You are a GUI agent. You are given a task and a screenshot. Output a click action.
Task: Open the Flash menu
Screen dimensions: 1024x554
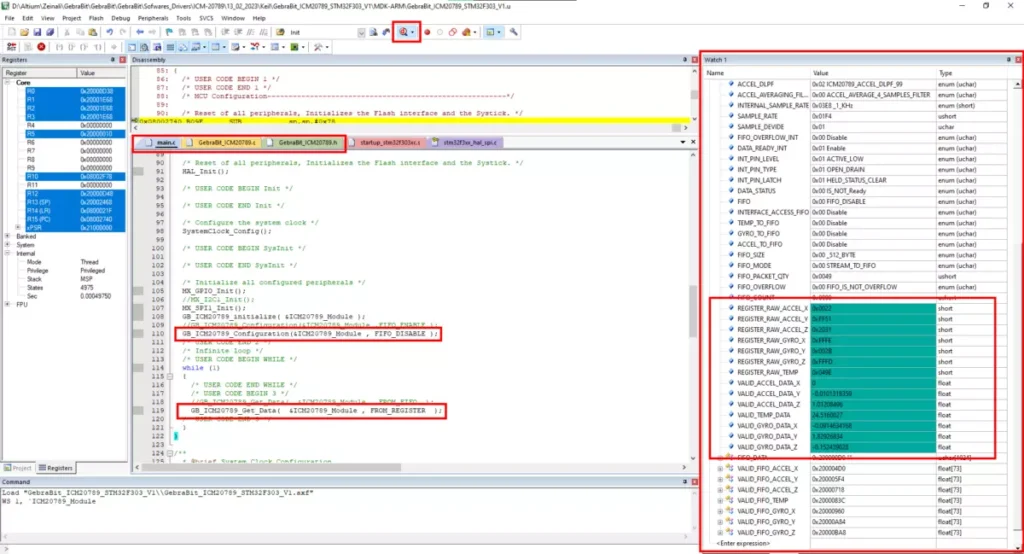pos(96,18)
